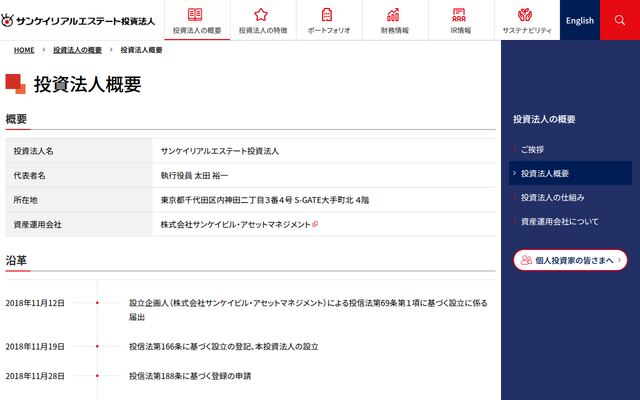Image resolution: width=640 pixels, height=400 pixels.
Task: Click the search magnifier icon
Action: 620,20
